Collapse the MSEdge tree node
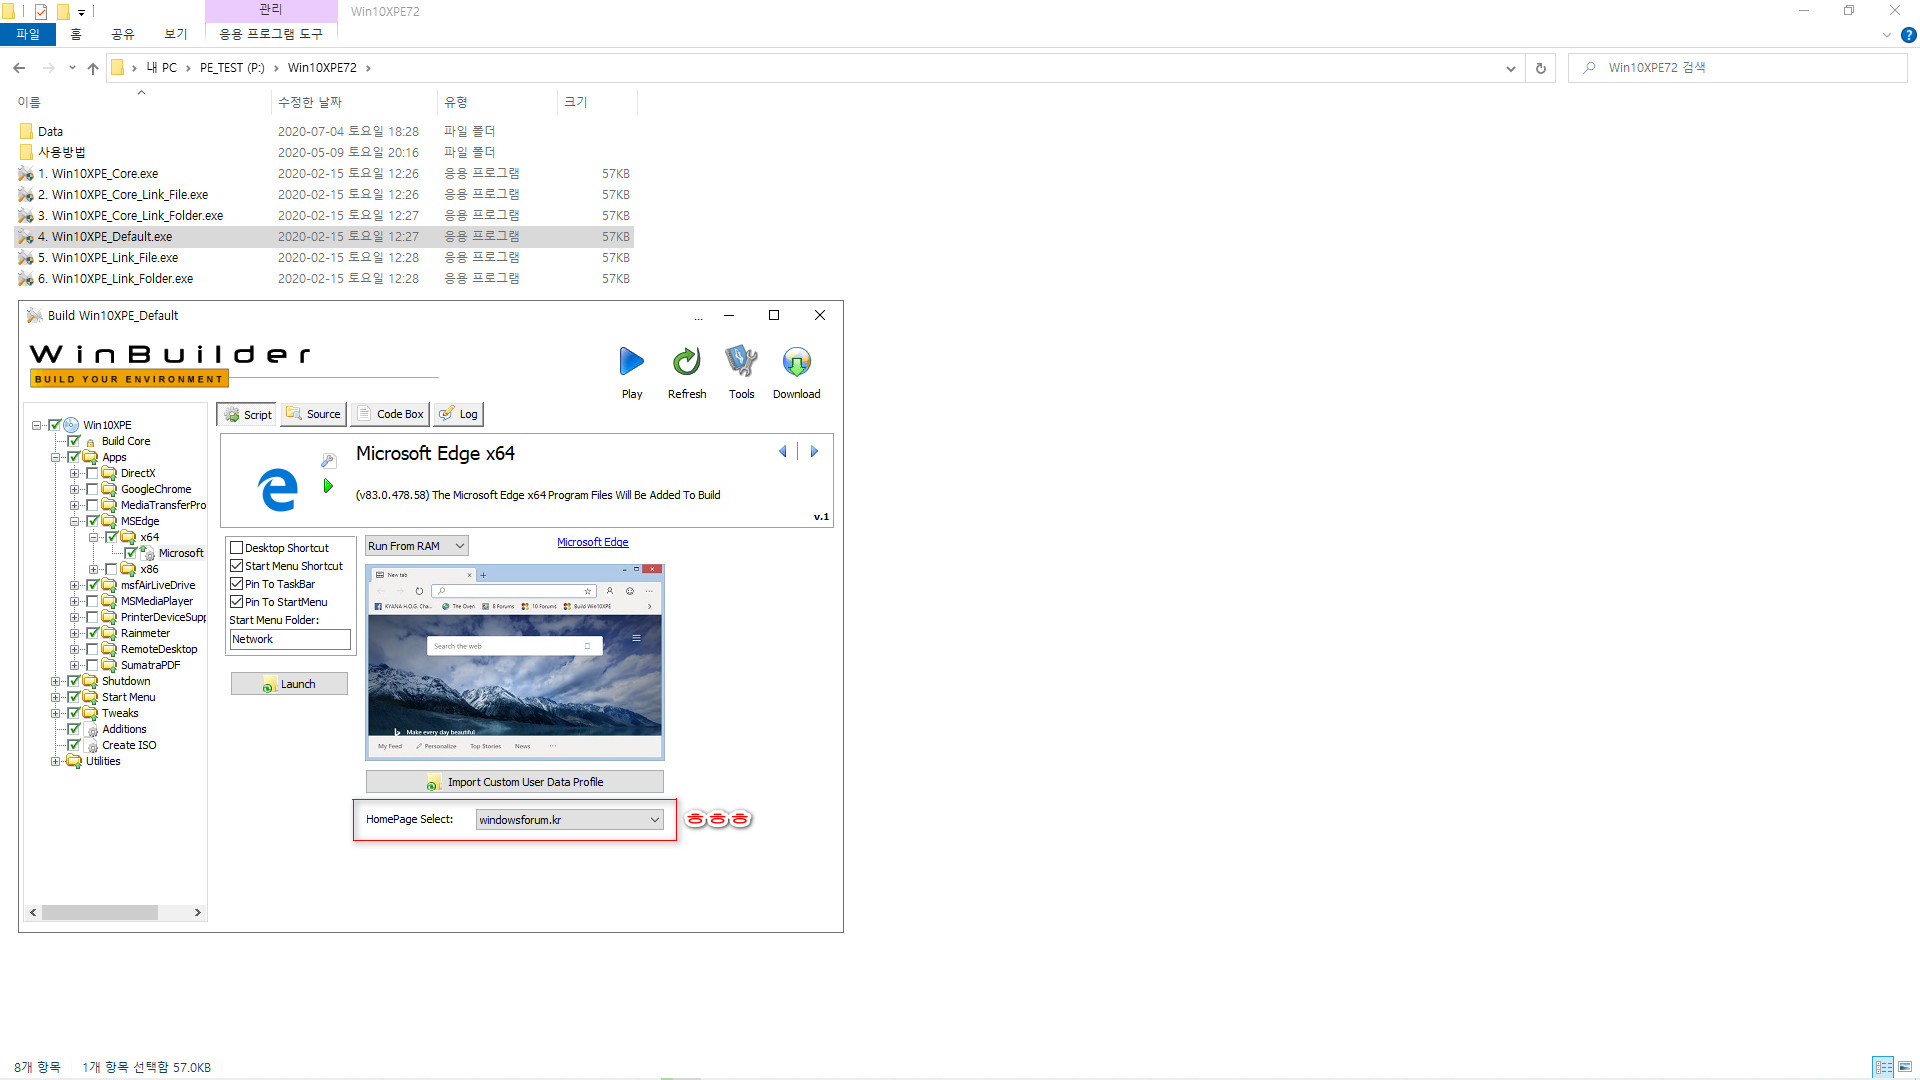Image resolution: width=1920 pixels, height=1080 pixels. [74, 521]
